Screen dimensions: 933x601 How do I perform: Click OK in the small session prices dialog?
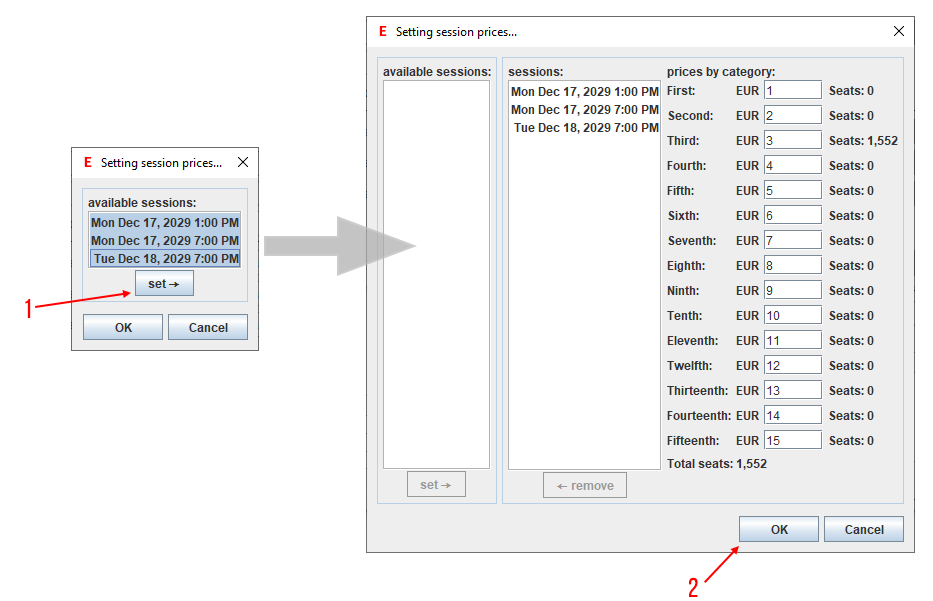[x=123, y=327]
